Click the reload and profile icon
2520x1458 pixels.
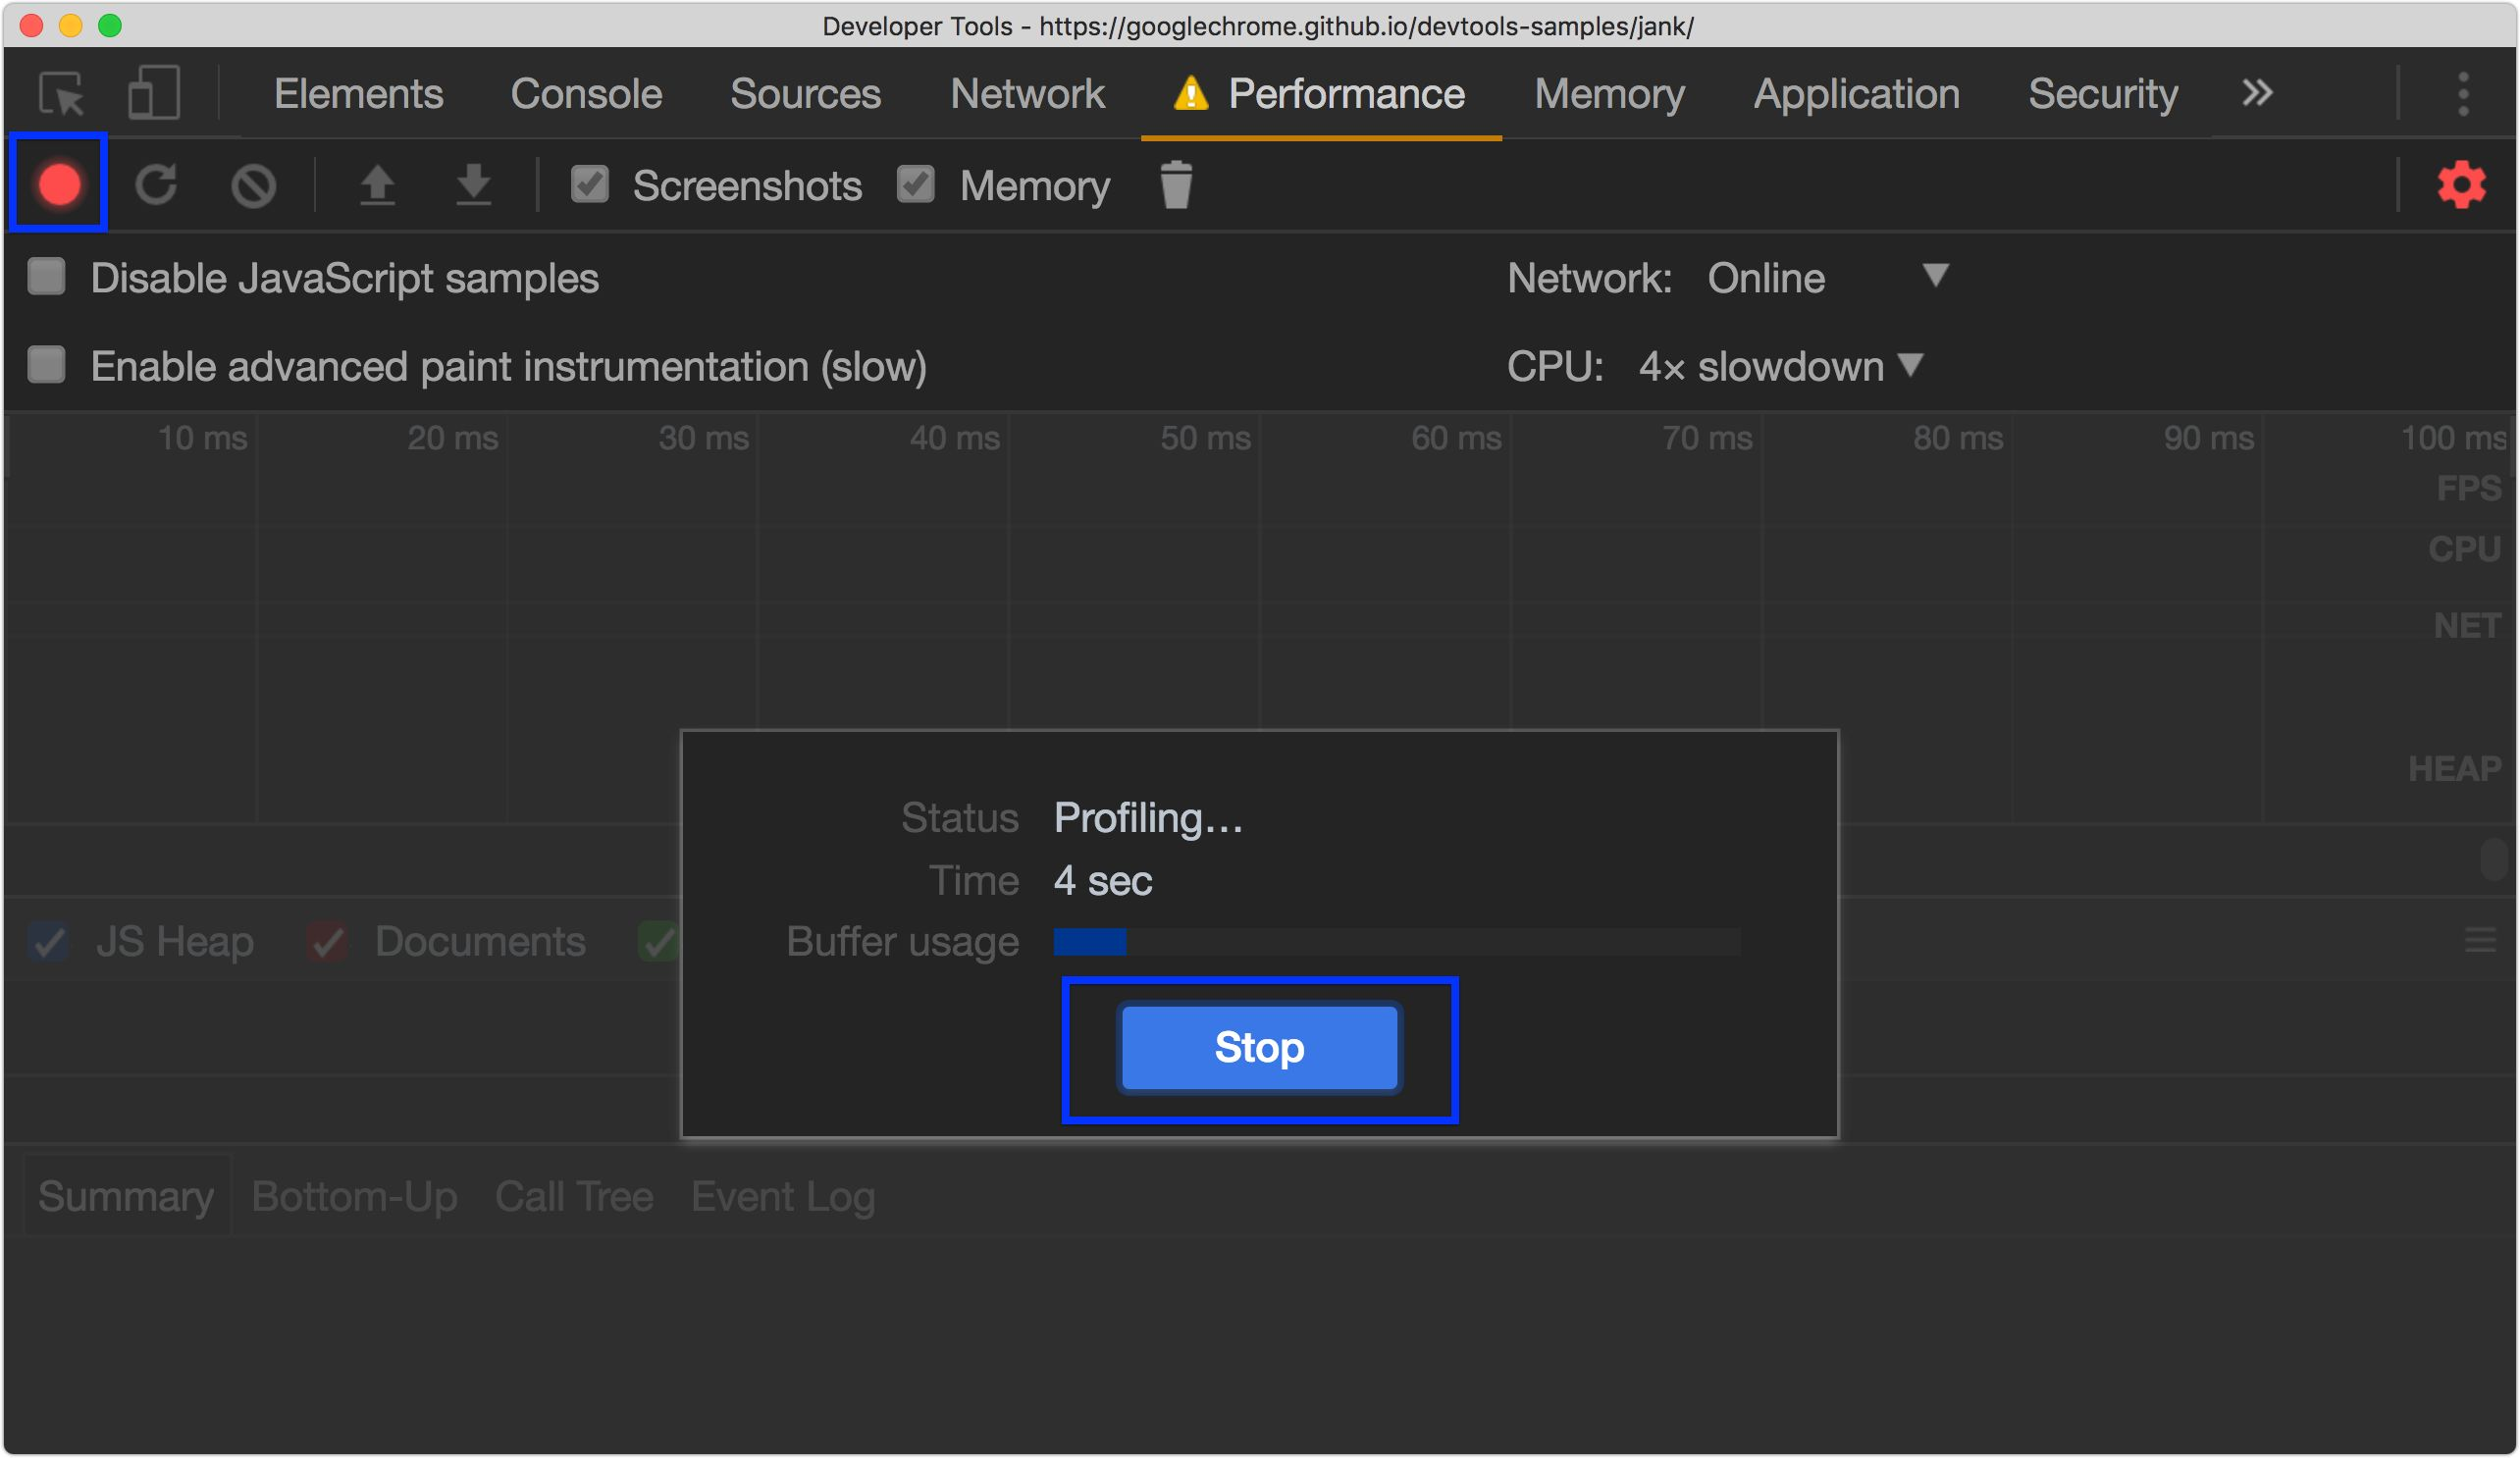pos(156,185)
